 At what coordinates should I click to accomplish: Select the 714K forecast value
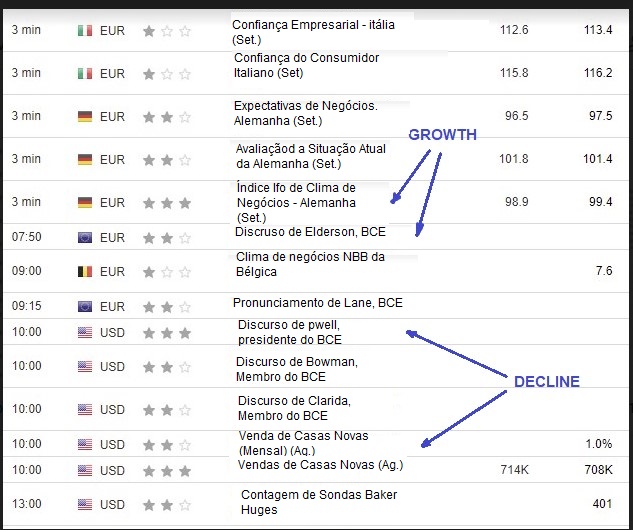pyautogui.click(x=514, y=470)
